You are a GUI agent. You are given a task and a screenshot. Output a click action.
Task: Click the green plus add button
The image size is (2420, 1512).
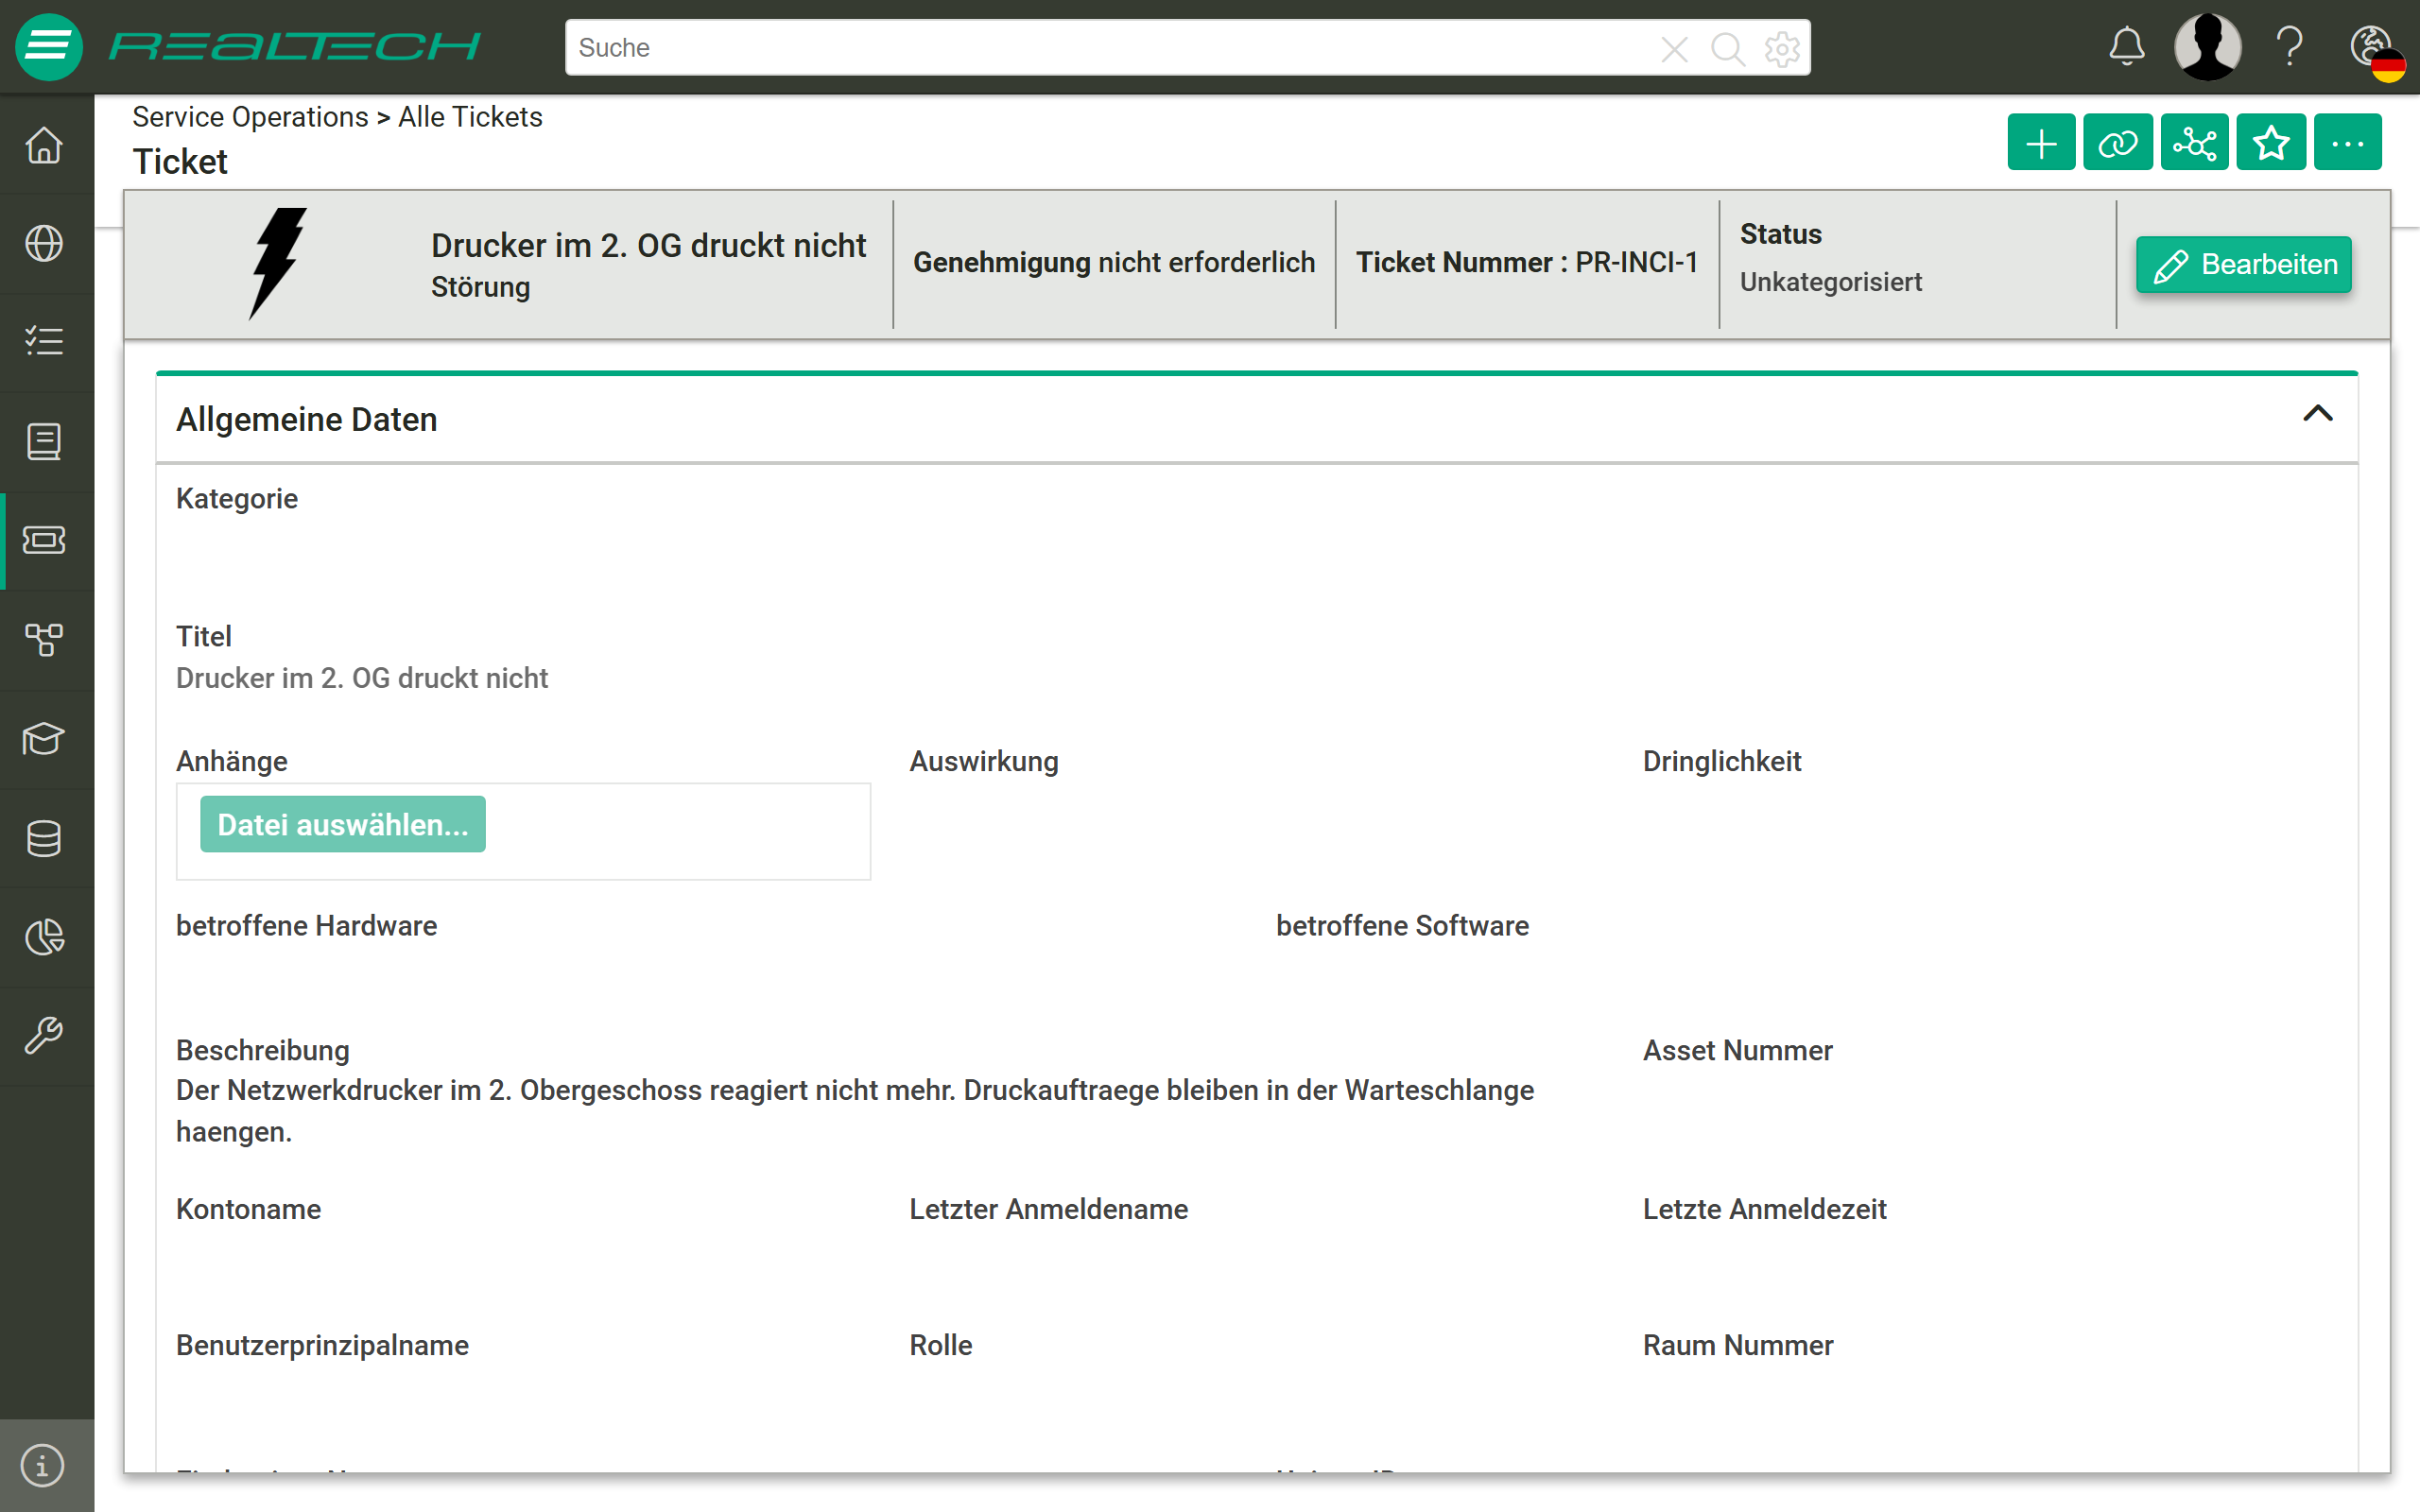click(x=2041, y=144)
